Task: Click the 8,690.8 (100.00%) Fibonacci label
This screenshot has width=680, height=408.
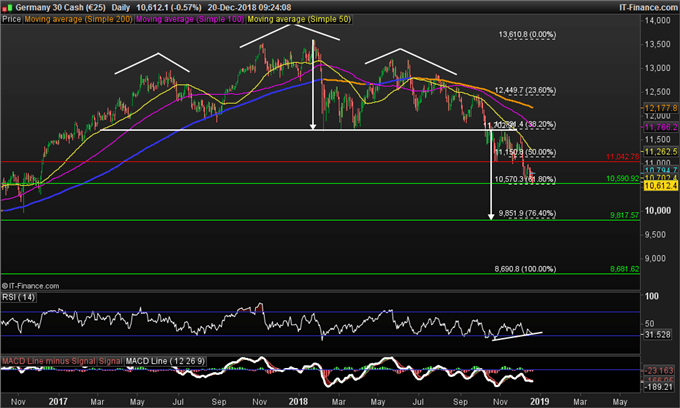Action: pyautogui.click(x=525, y=269)
